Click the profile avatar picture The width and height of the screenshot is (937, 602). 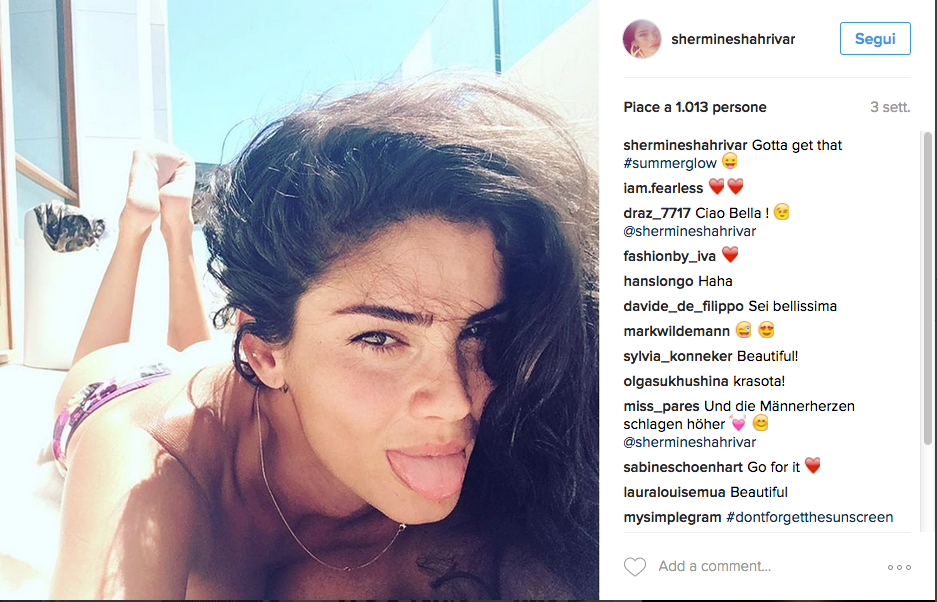(642, 39)
